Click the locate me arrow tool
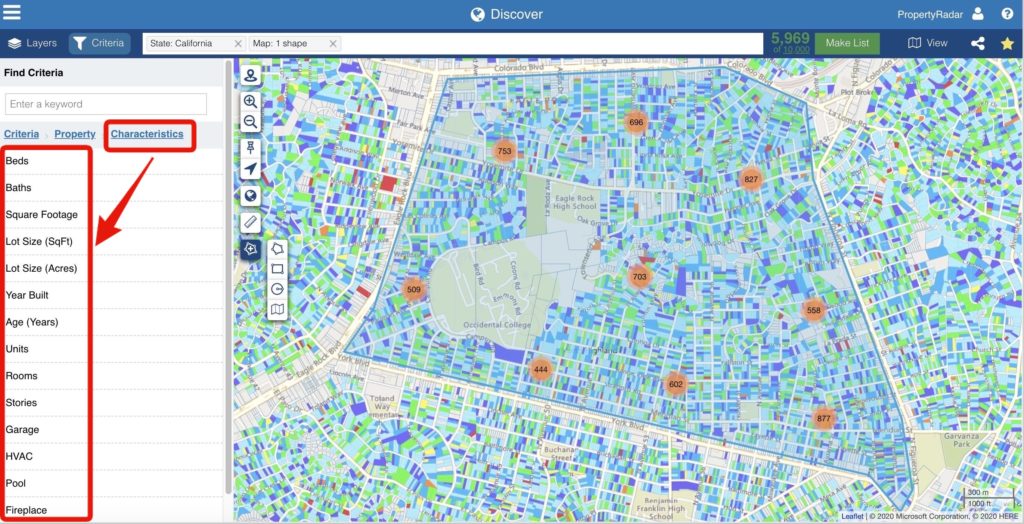The width and height of the screenshot is (1024, 524). pyautogui.click(x=251, y=169)
